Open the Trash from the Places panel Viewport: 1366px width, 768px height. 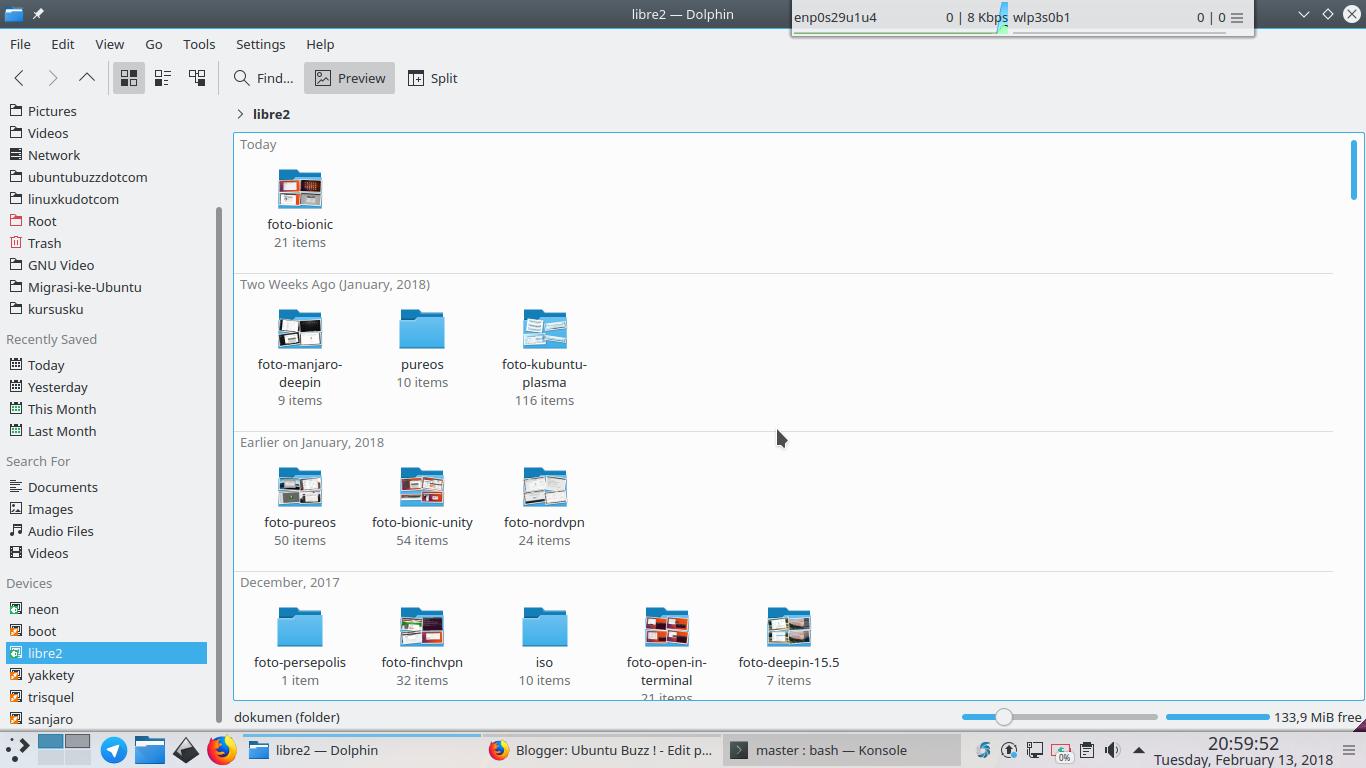(44, 243)
